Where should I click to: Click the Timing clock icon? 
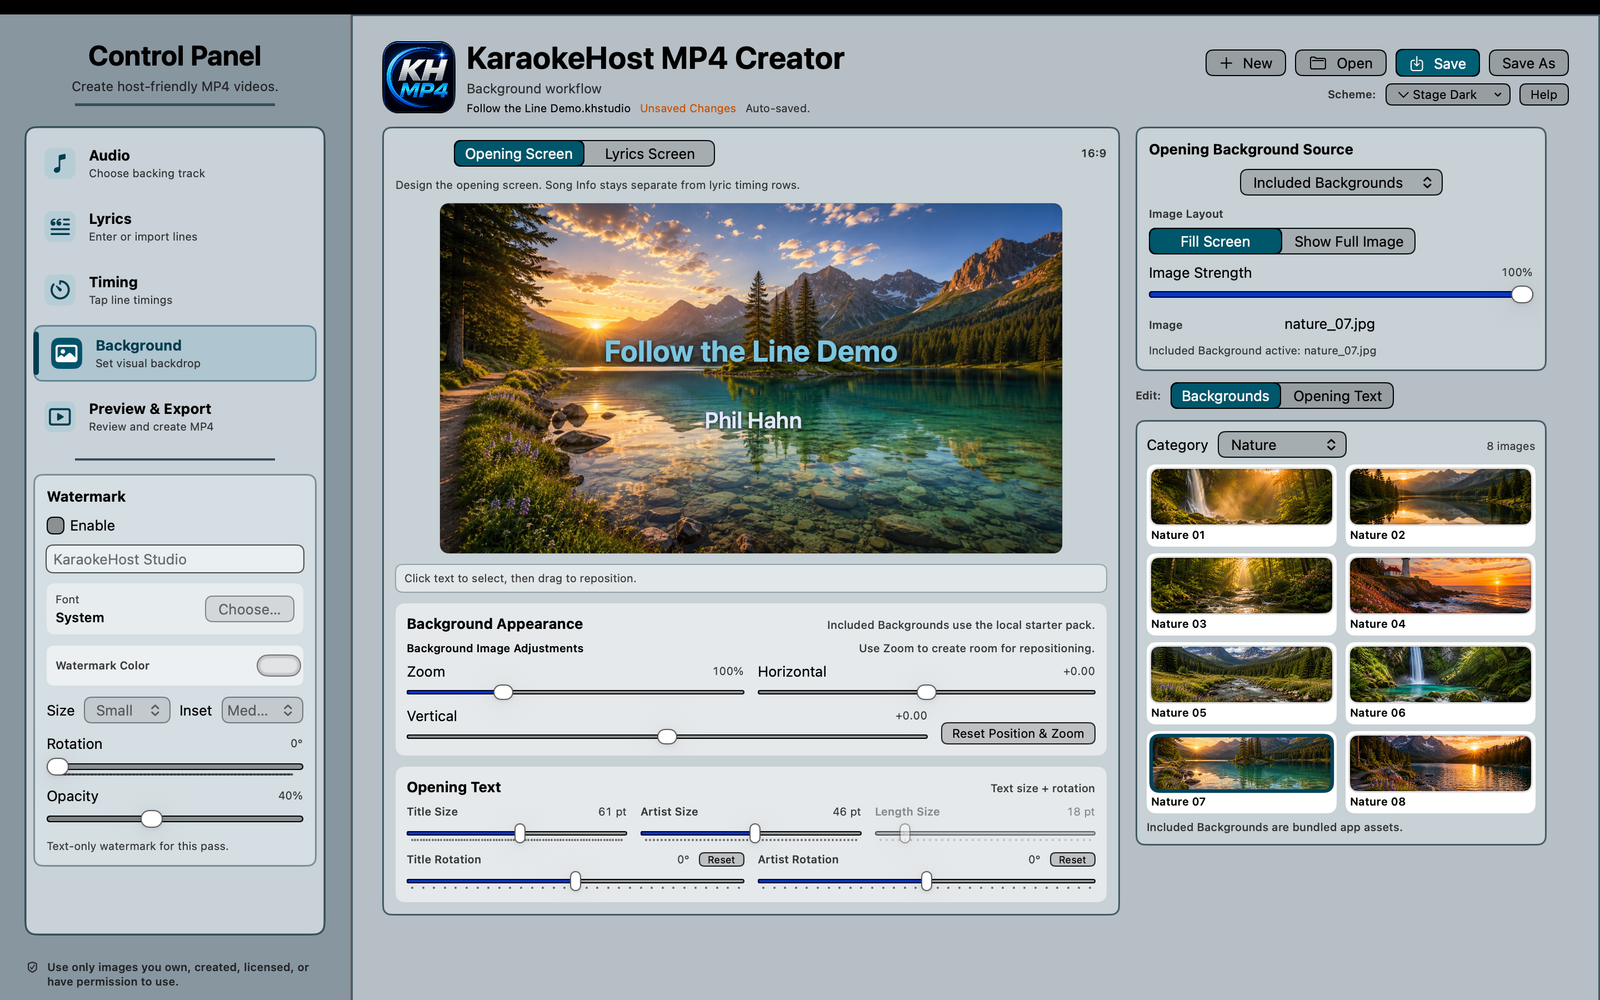pos(60,290)
